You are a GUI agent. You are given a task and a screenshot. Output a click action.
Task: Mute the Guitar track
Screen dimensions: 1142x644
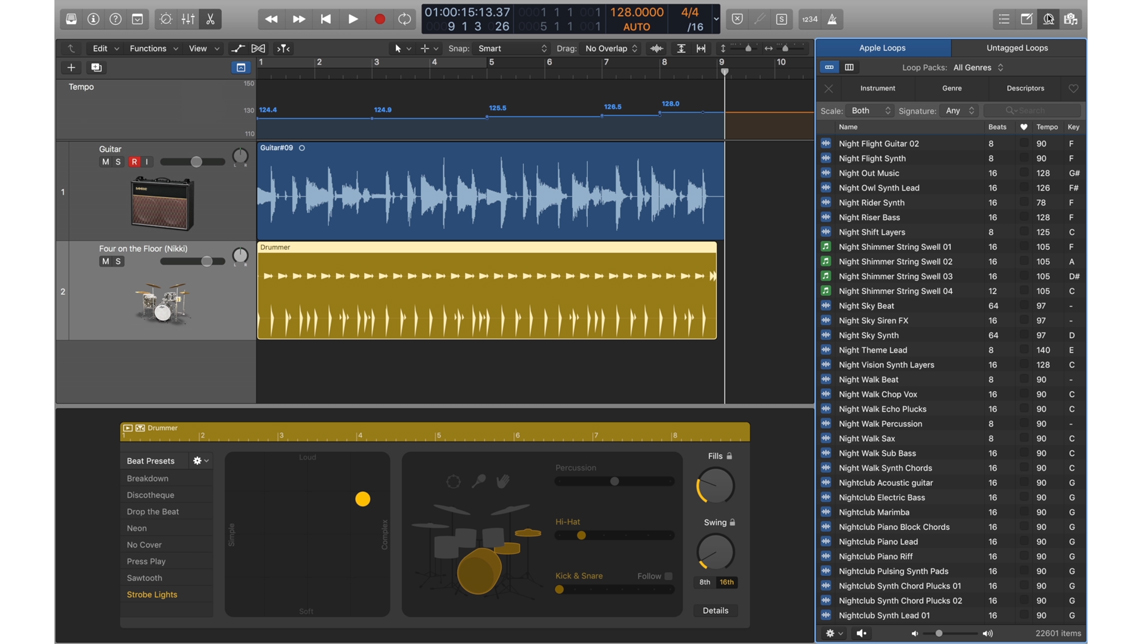coord(106,162)
